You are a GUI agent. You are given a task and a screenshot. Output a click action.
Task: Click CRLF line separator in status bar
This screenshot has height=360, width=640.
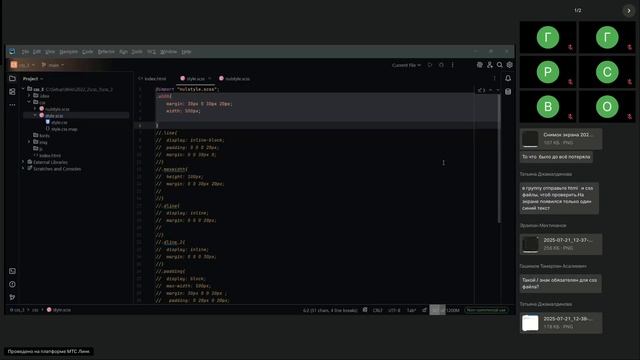pyautogui.click(x=378, y=310)
